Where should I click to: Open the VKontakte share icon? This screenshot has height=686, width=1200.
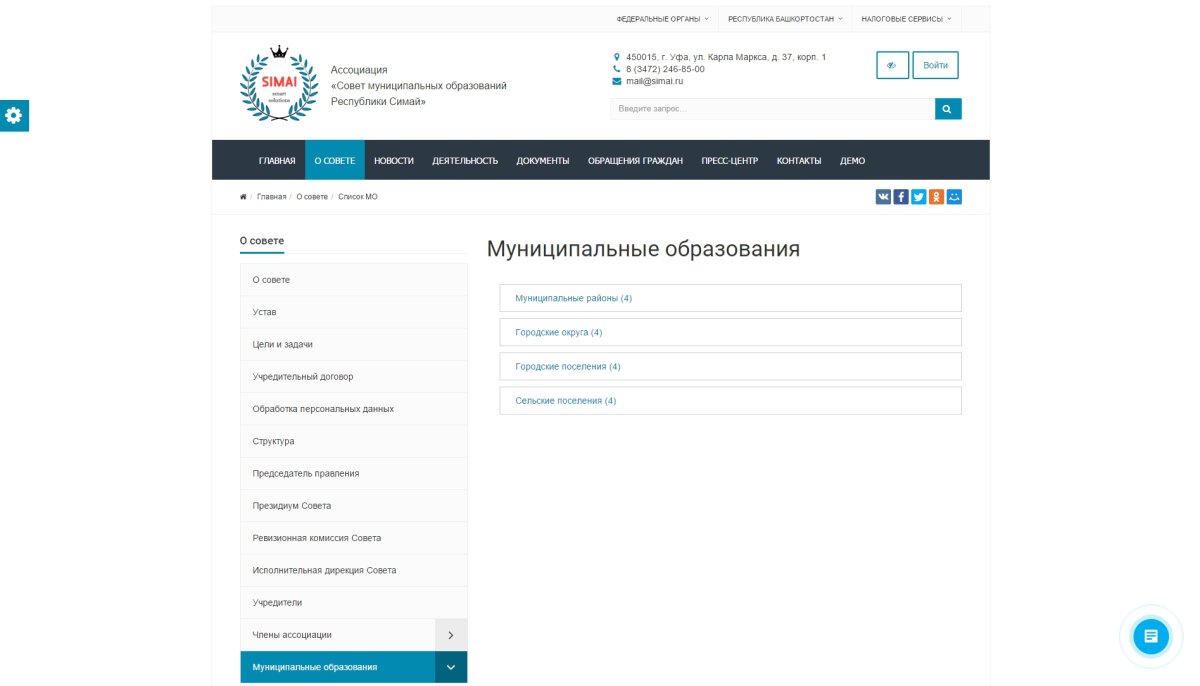pos(882,196)
